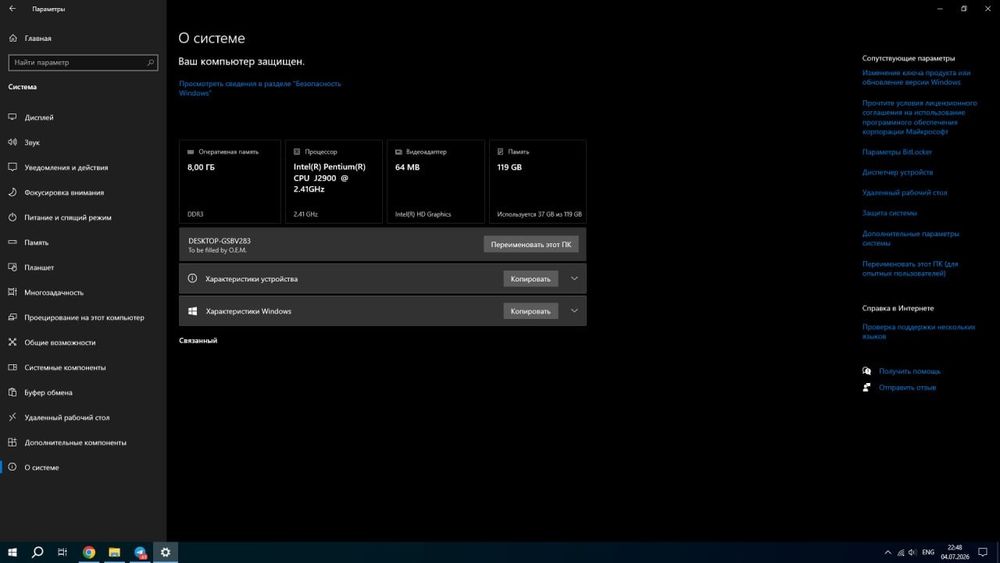Open the Получить помощь chat icon
This screenshot has width=1000, height=563.
[x=867, y=371]
